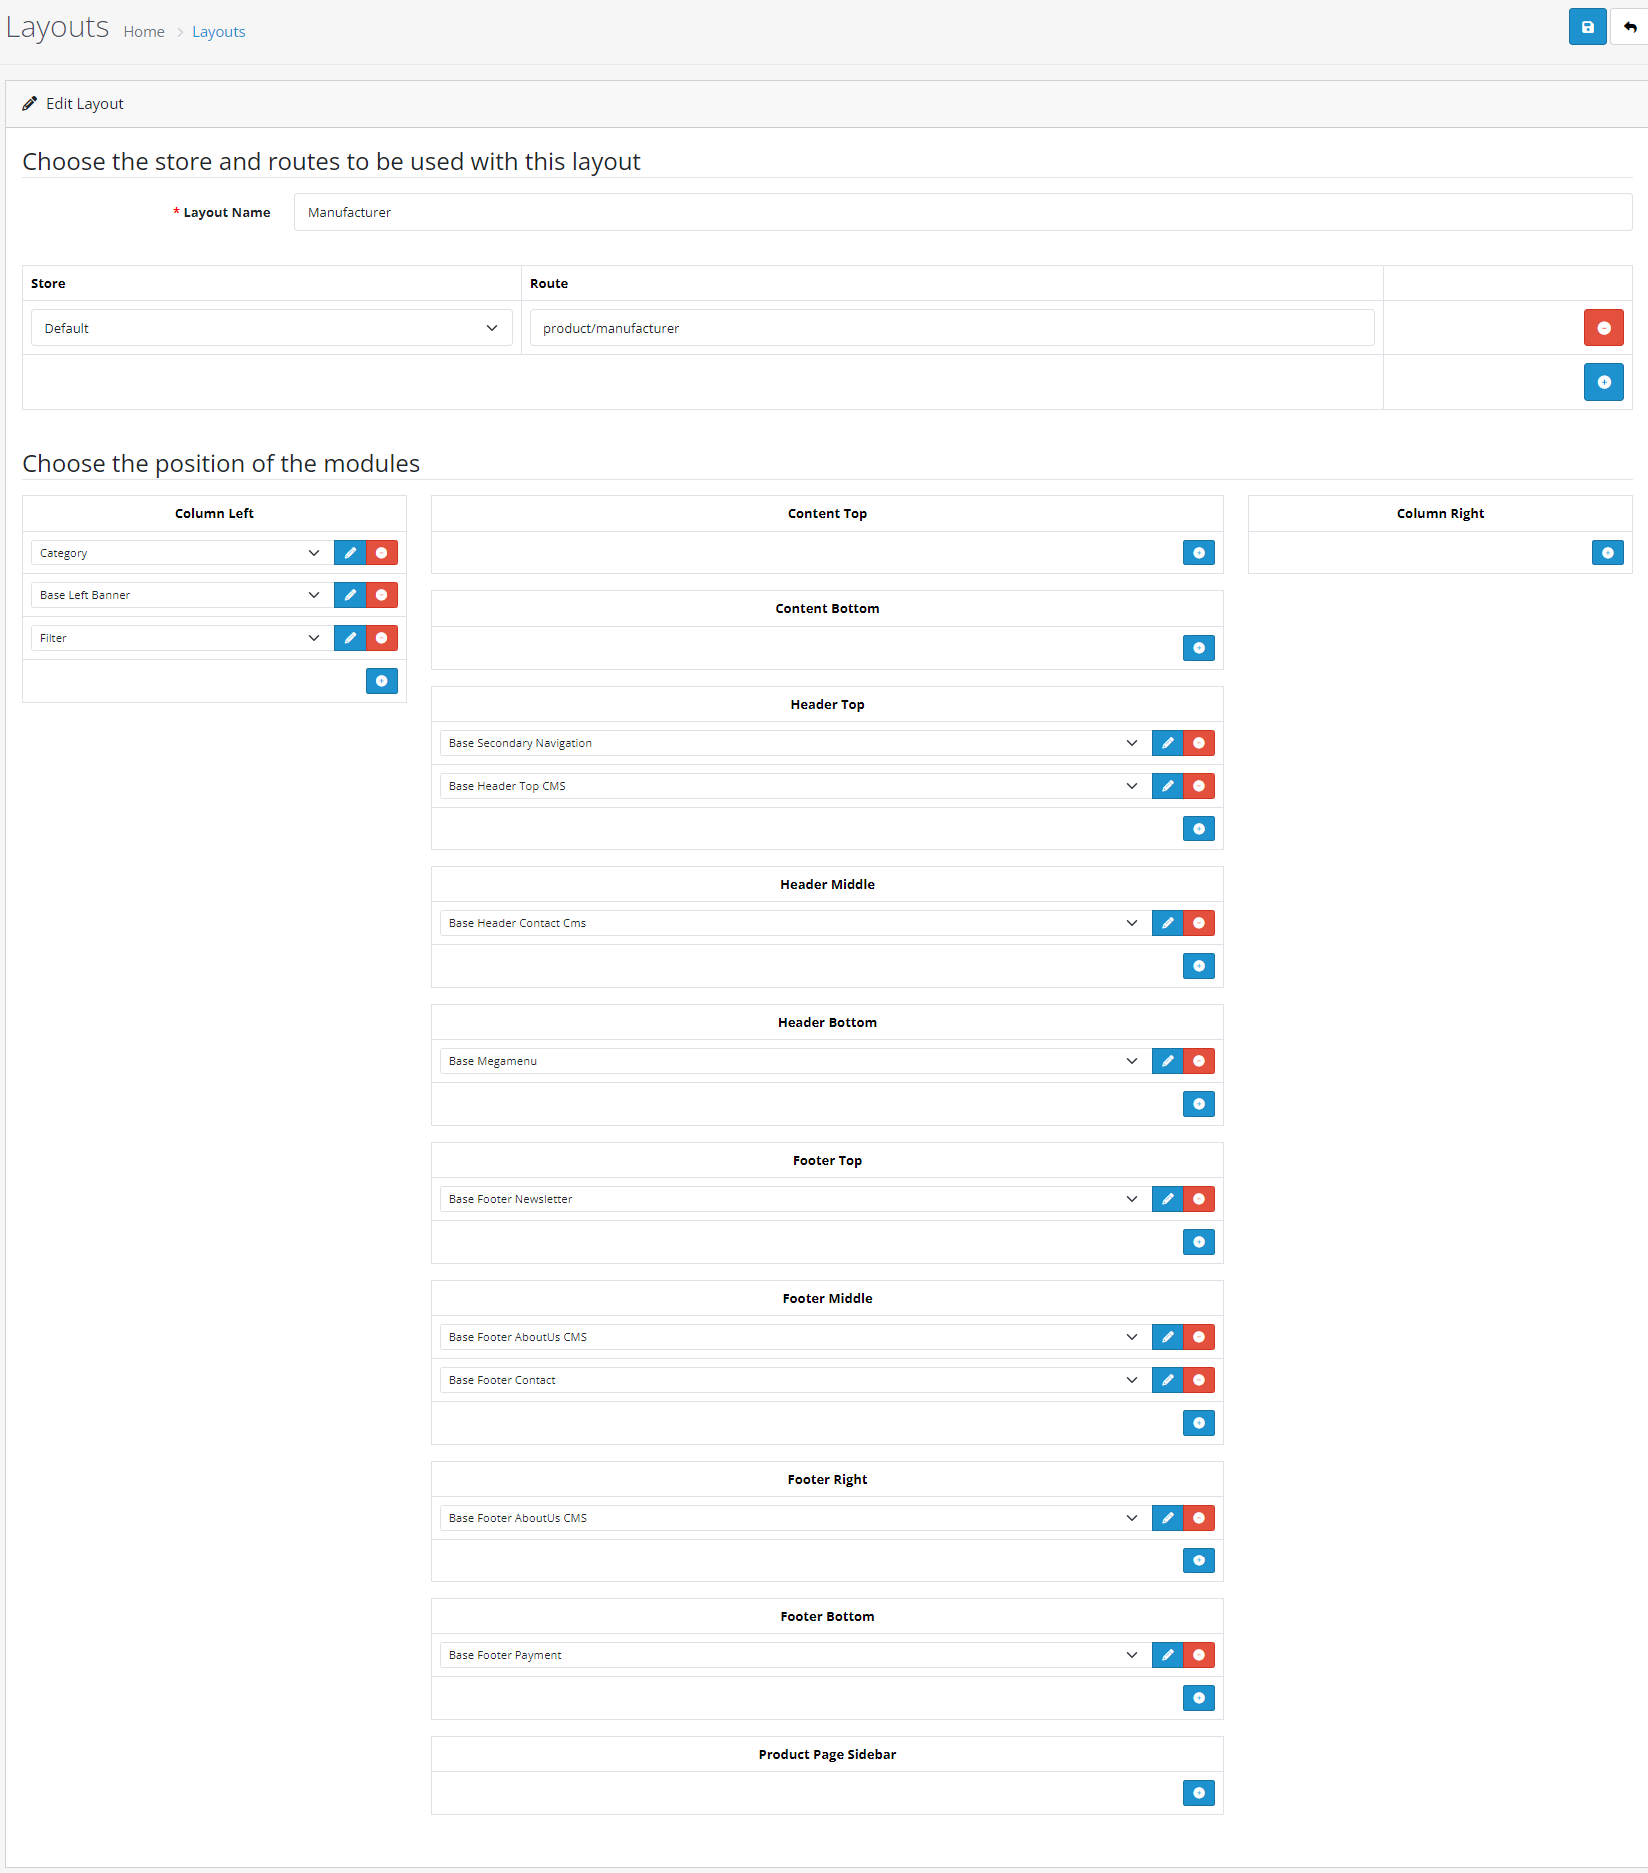
Task: Add a new store route row
Action: coord(1603,382)
